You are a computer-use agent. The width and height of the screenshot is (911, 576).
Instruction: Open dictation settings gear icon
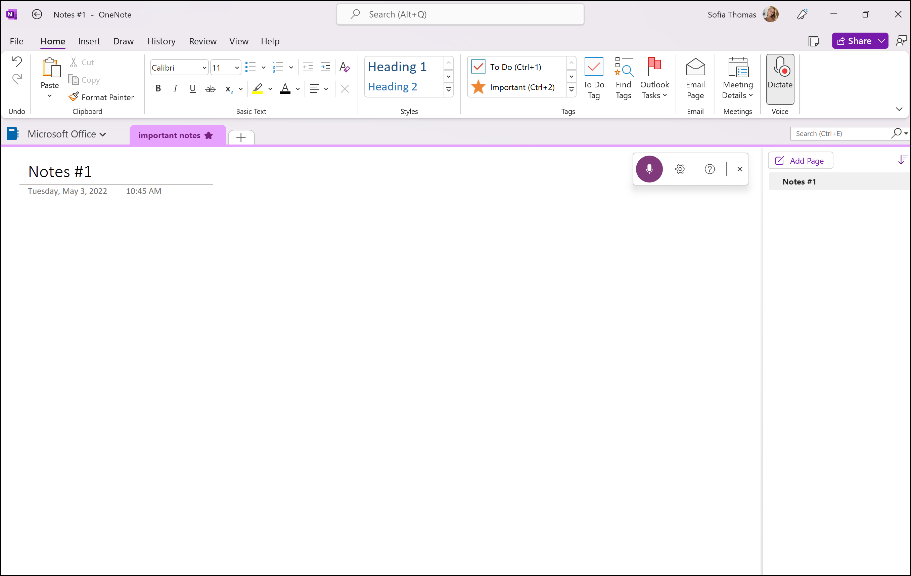pyautogui.click(x=680, y=169)
